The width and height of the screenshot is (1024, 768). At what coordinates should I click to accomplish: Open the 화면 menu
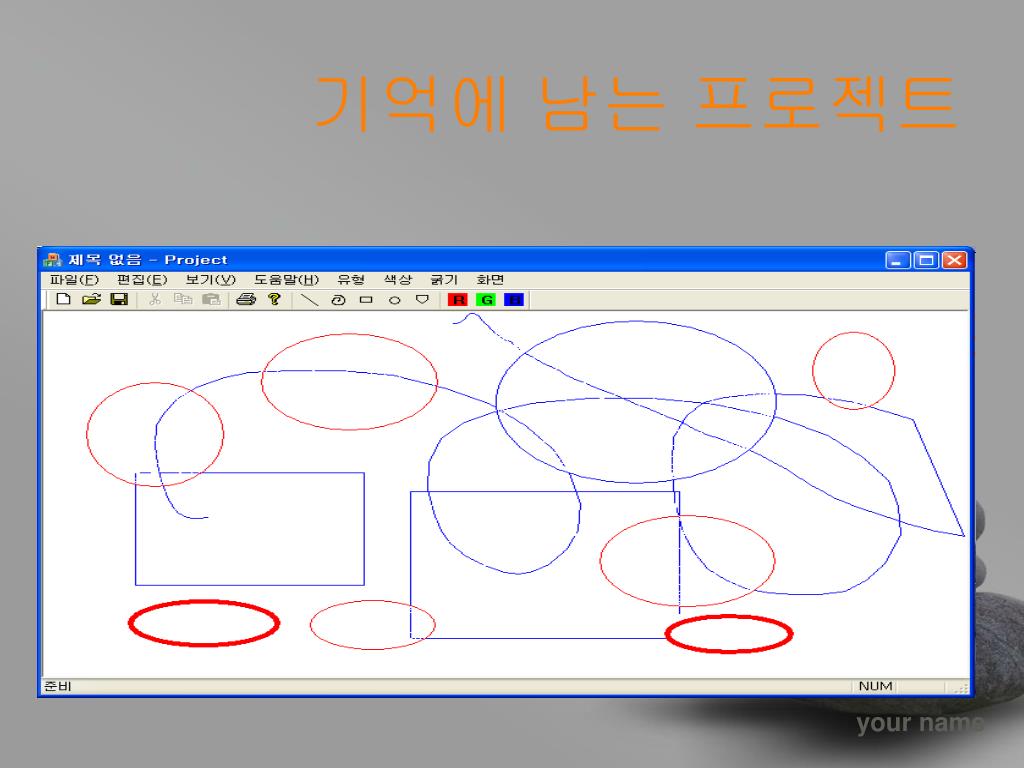coord(490,280)
